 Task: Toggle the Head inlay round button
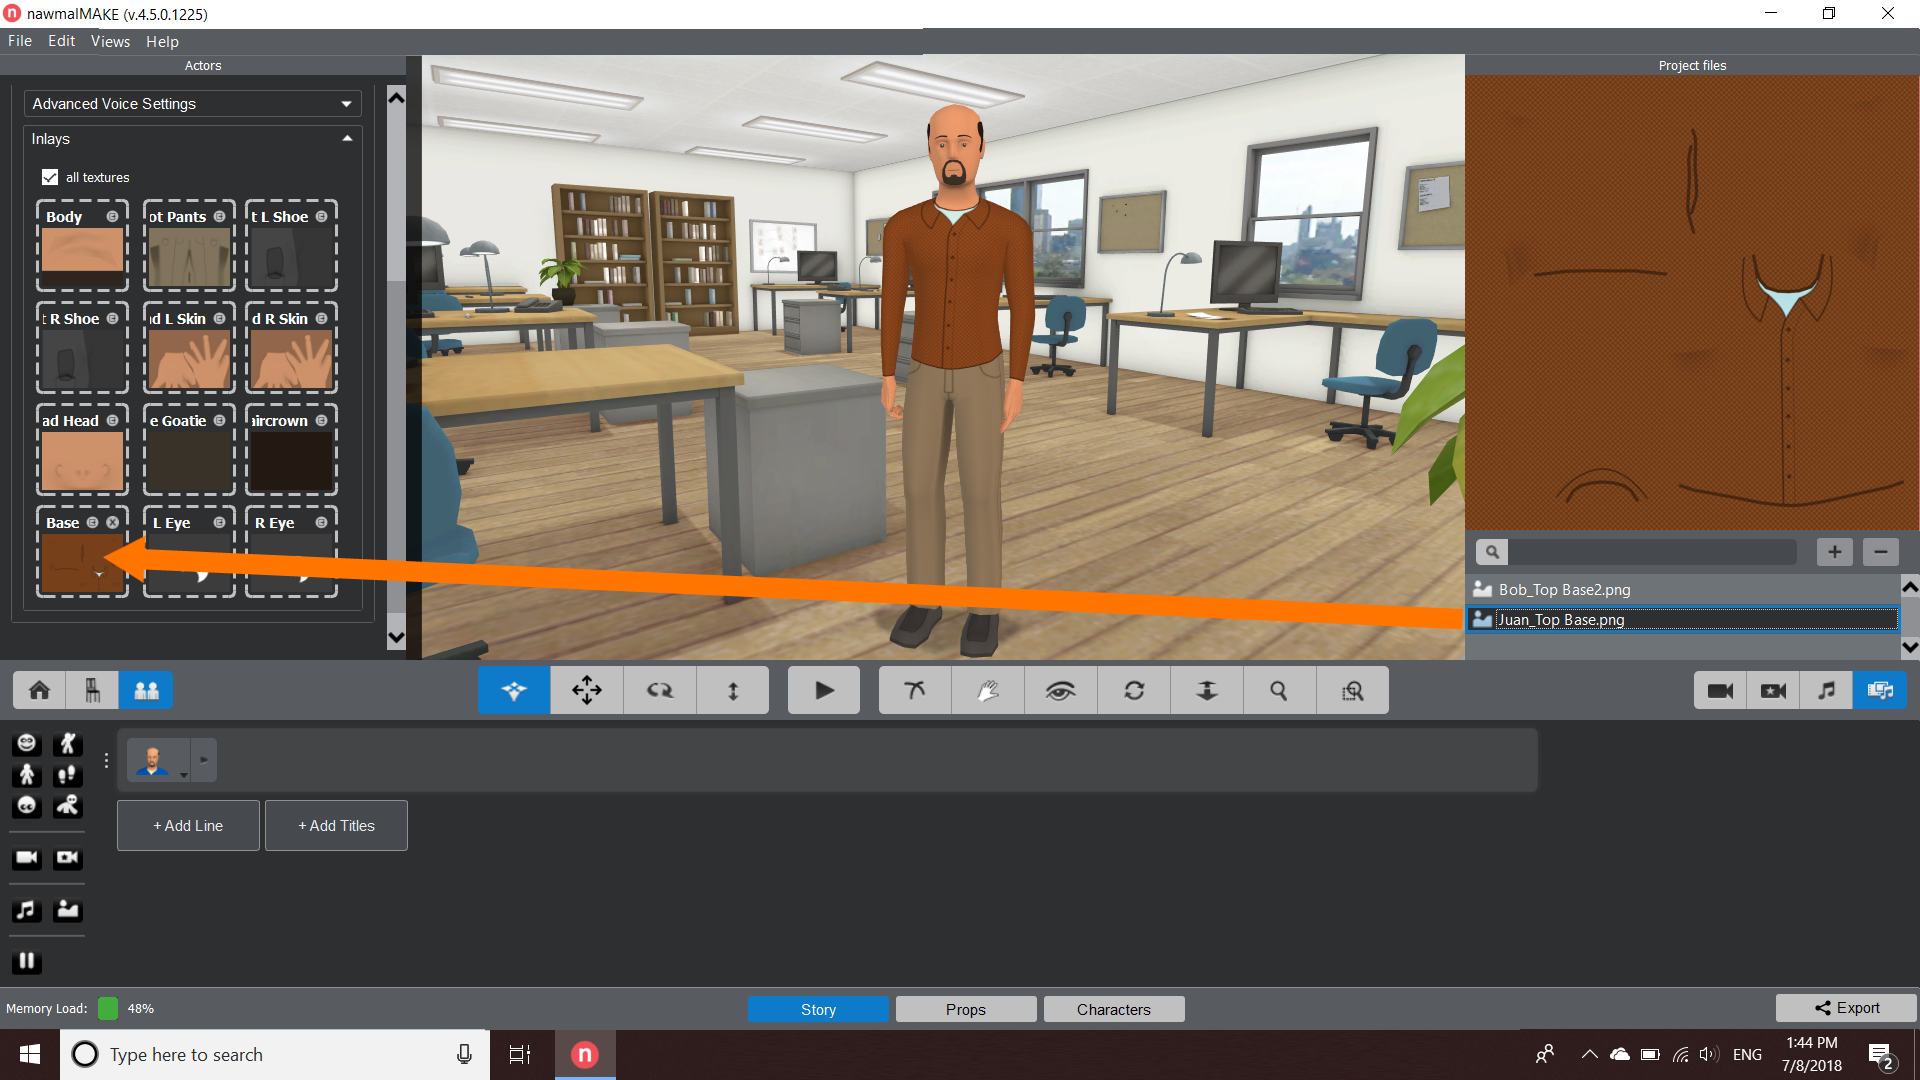[x=112, y=420]
